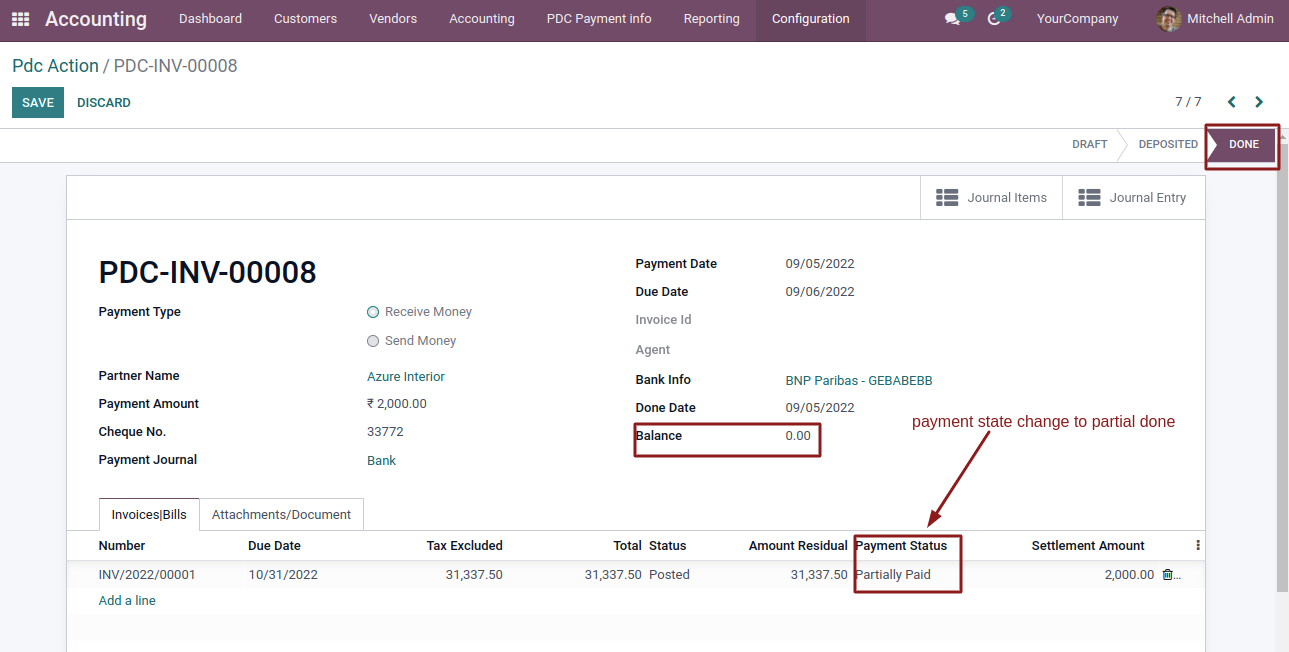Image resolution: width=1289 pixels, height=652 pixels.
Task: Open Journal Items smart button
Action: pyautogui.click(x=991, y=198)
